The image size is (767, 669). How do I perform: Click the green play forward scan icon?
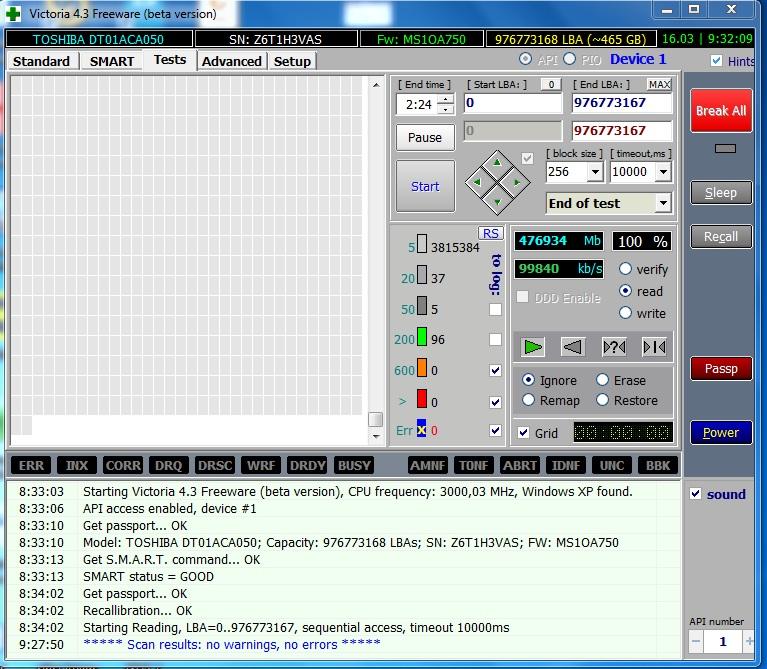pyautogui.click(x=532, y=347)
